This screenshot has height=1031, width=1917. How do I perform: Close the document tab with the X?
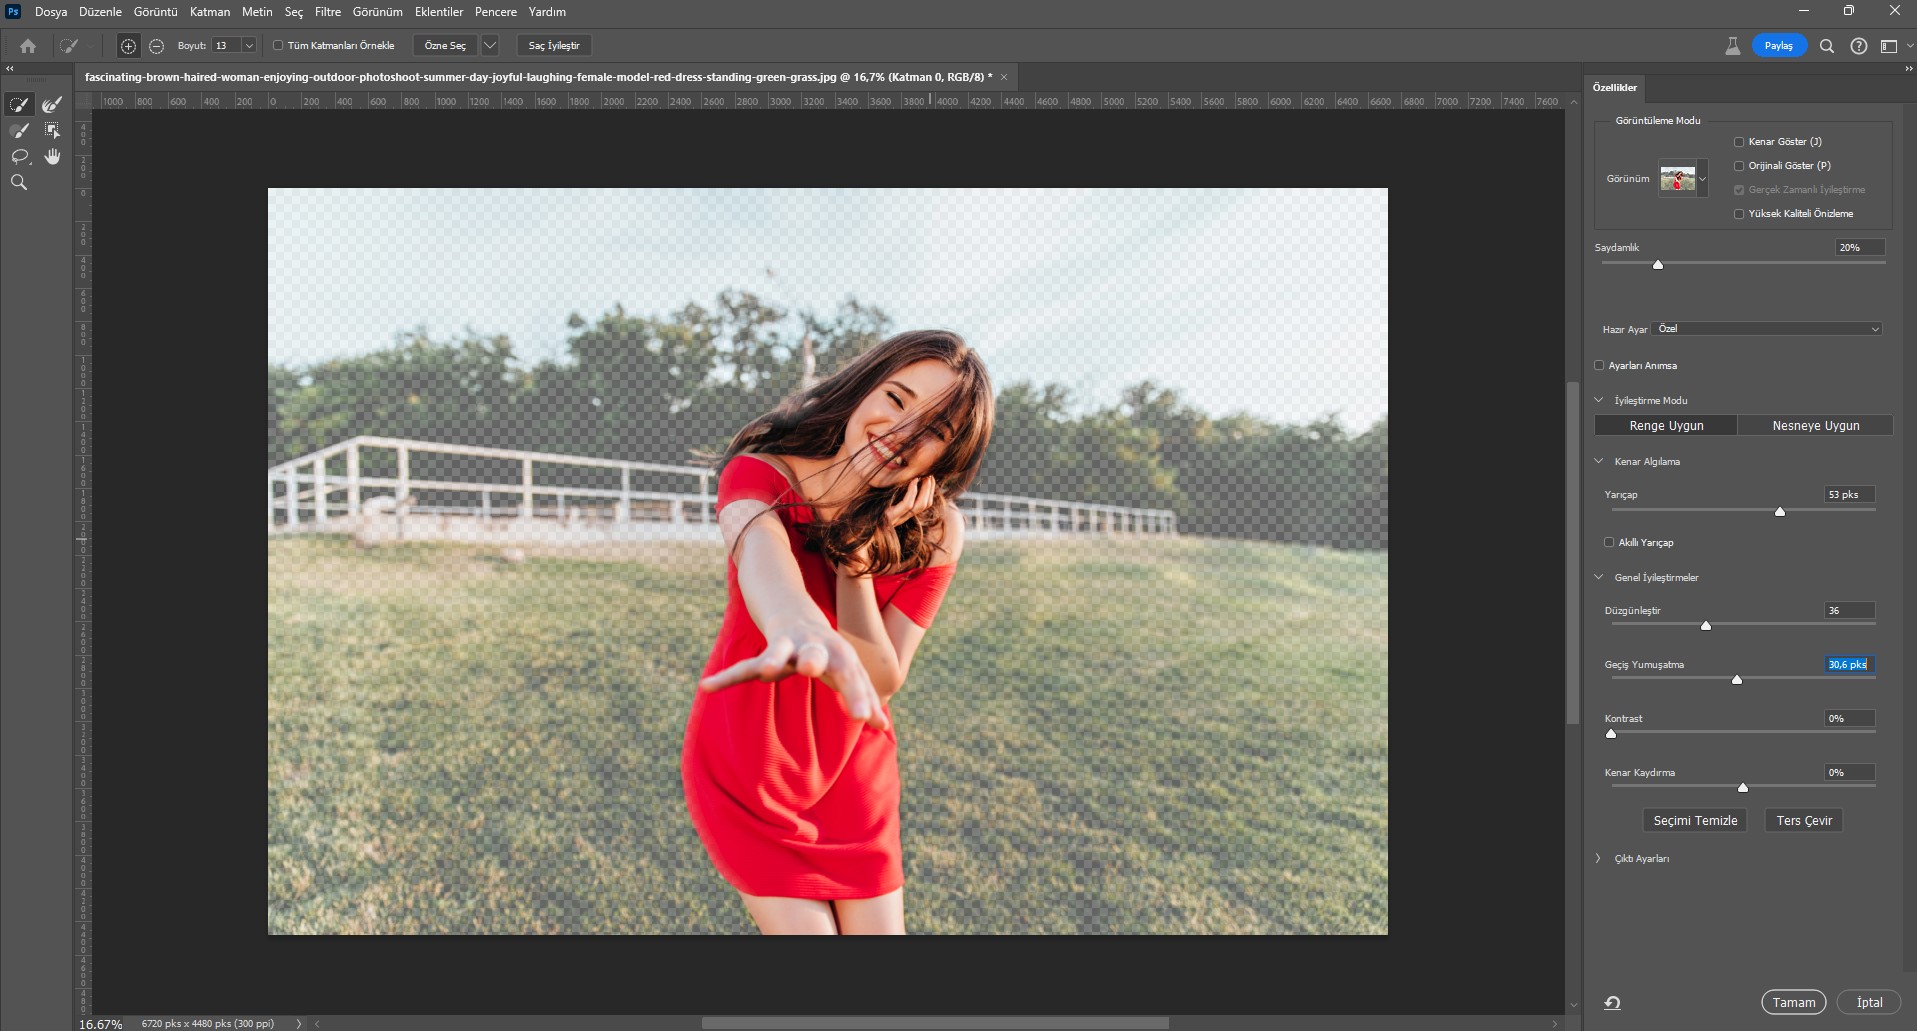pos(1004,77)
